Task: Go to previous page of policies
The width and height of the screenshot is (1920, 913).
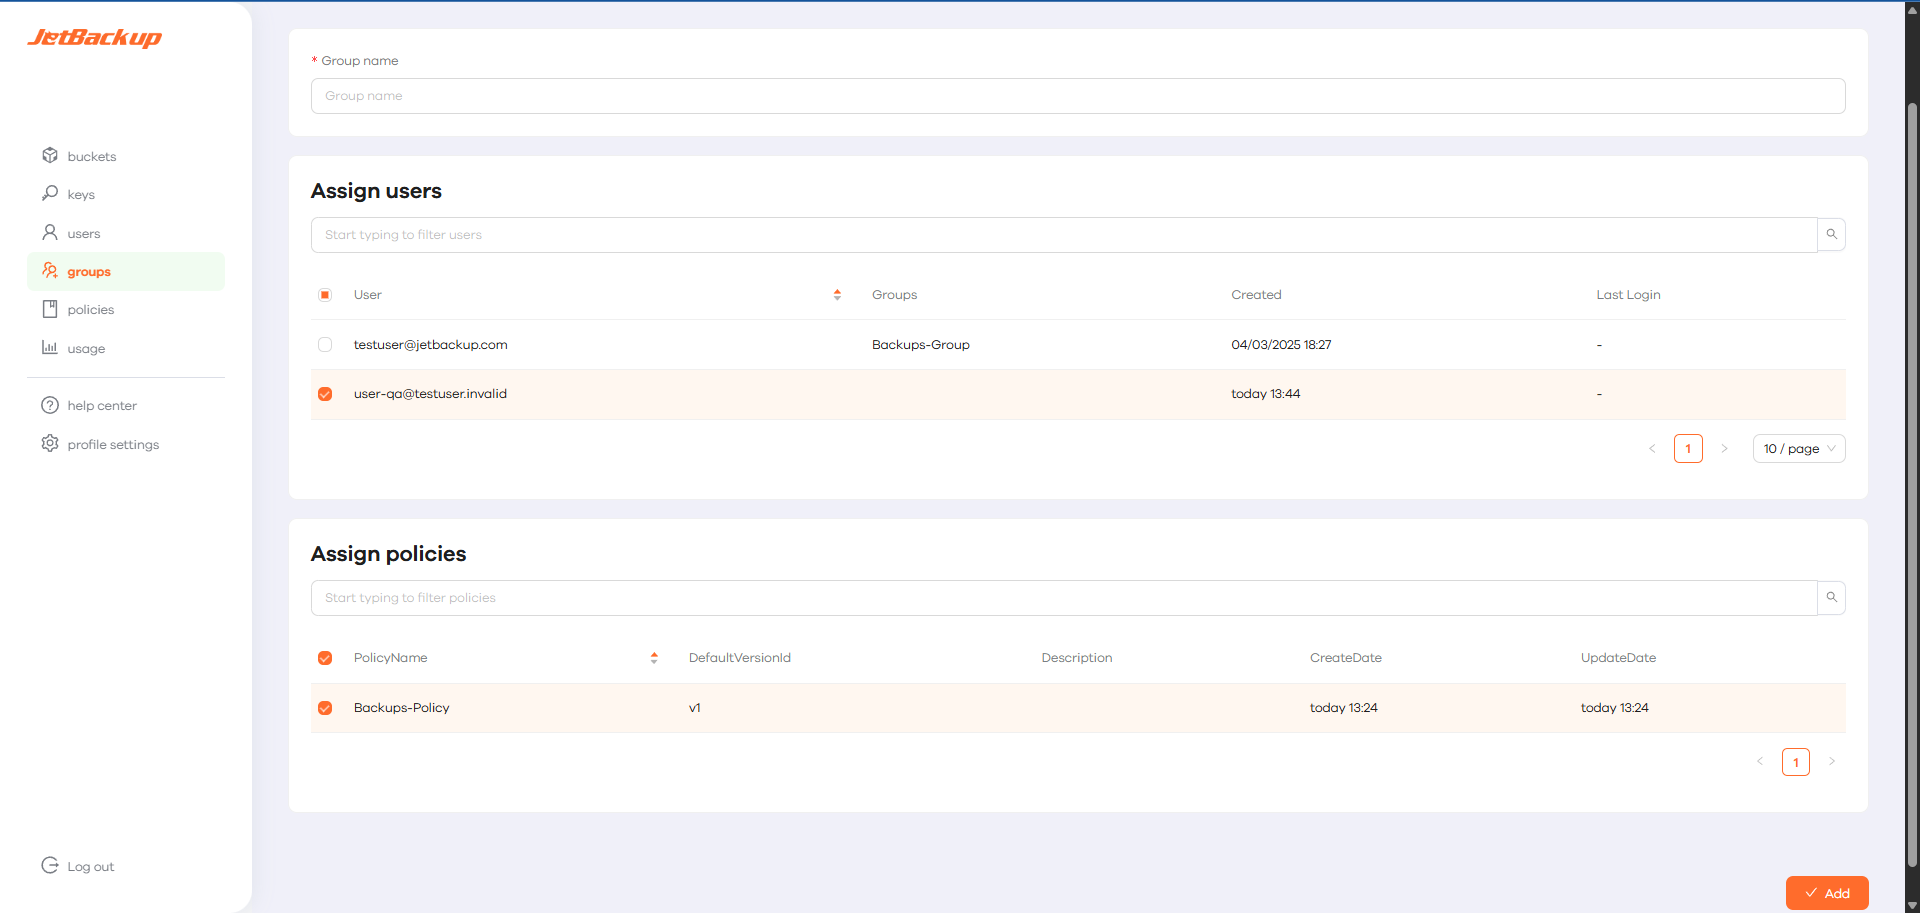Action: click(1760, 762)
